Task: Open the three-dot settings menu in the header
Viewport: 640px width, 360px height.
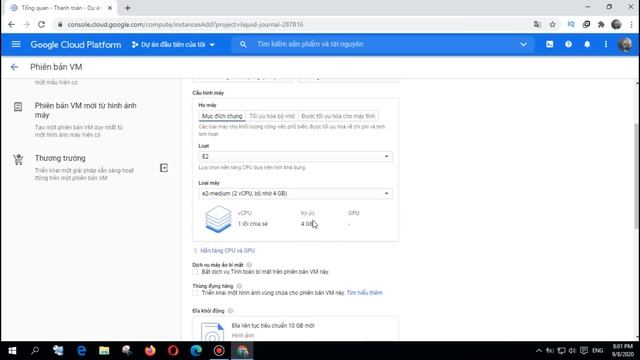Action: [x=606, y=44]
